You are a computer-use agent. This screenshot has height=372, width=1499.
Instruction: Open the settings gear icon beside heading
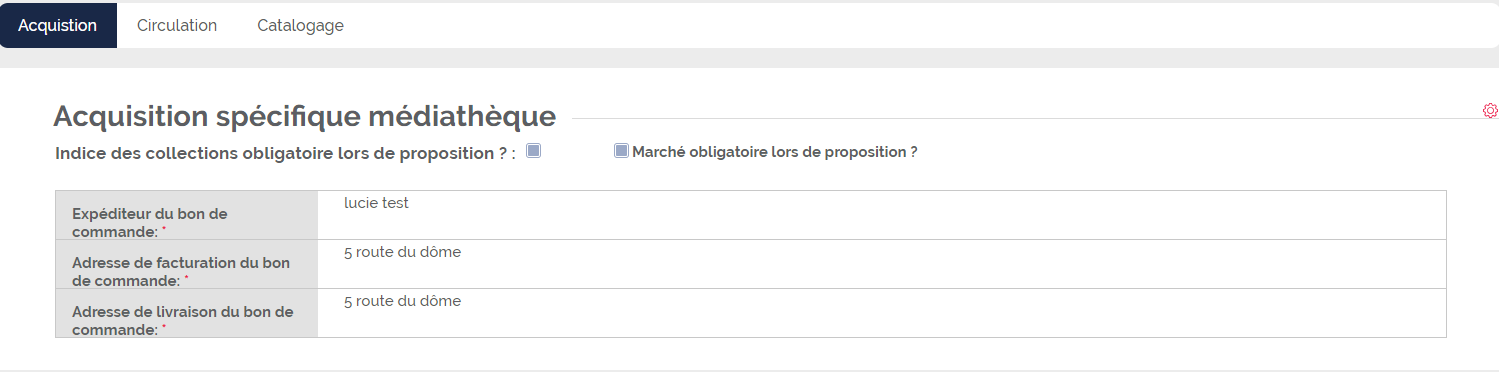click(1490, 110)
